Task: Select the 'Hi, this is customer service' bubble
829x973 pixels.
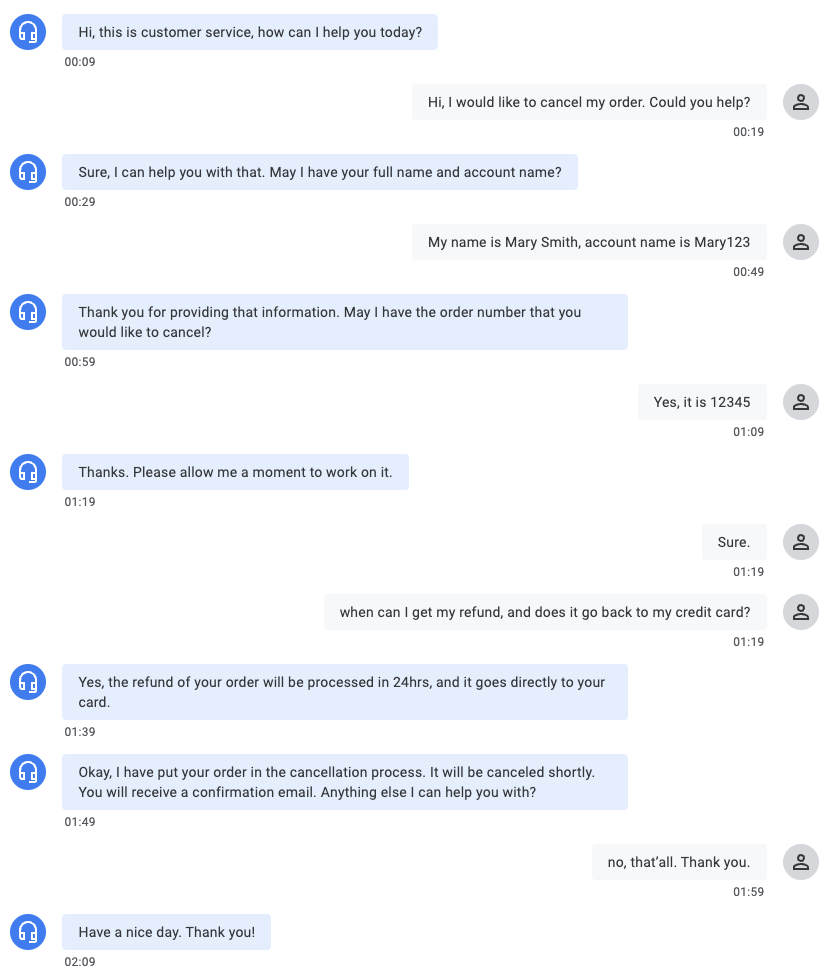Action: pyautogui.click(x=250, y=32)
